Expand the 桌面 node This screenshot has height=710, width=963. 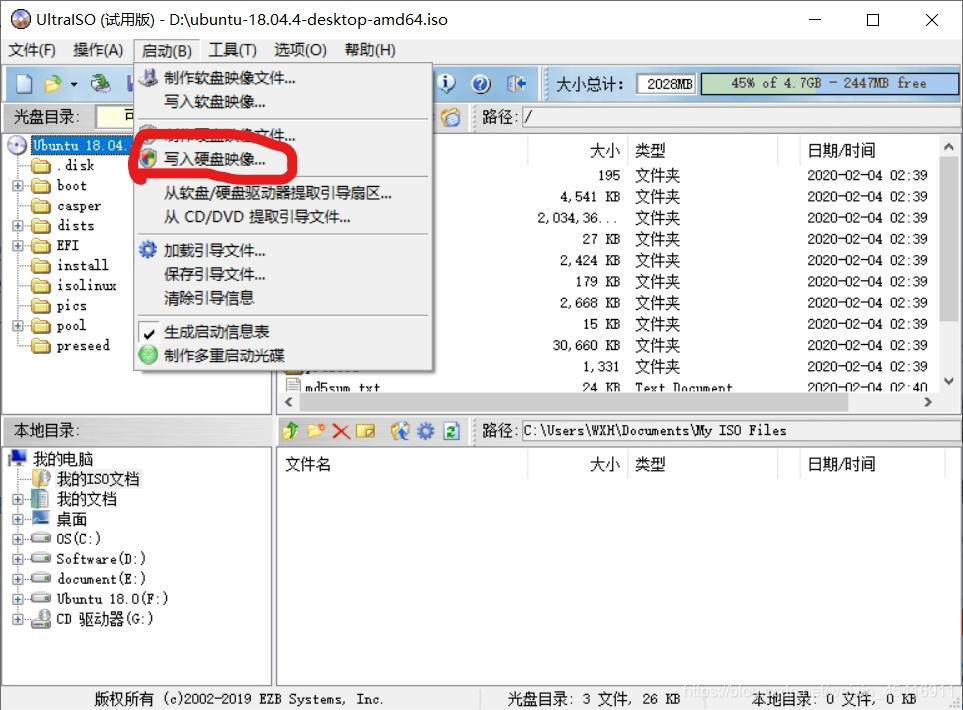click(18, 520)
